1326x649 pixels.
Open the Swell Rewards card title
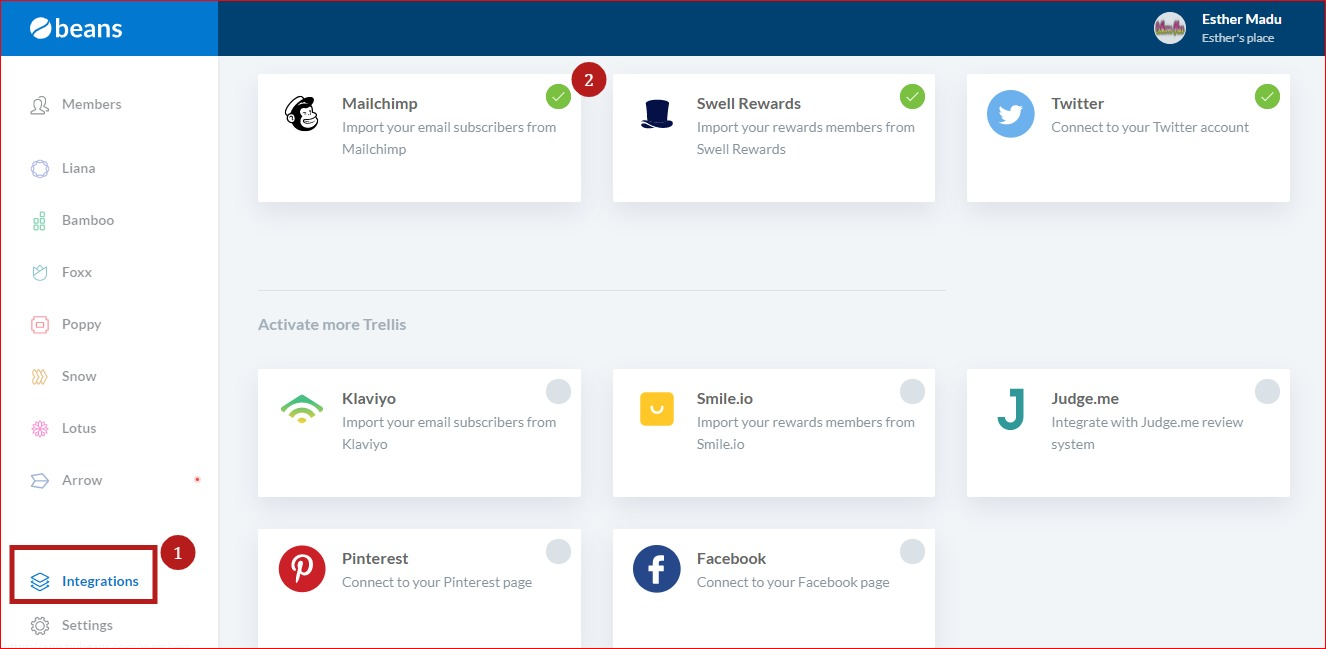pyautogui.click(x=749, y=104)
